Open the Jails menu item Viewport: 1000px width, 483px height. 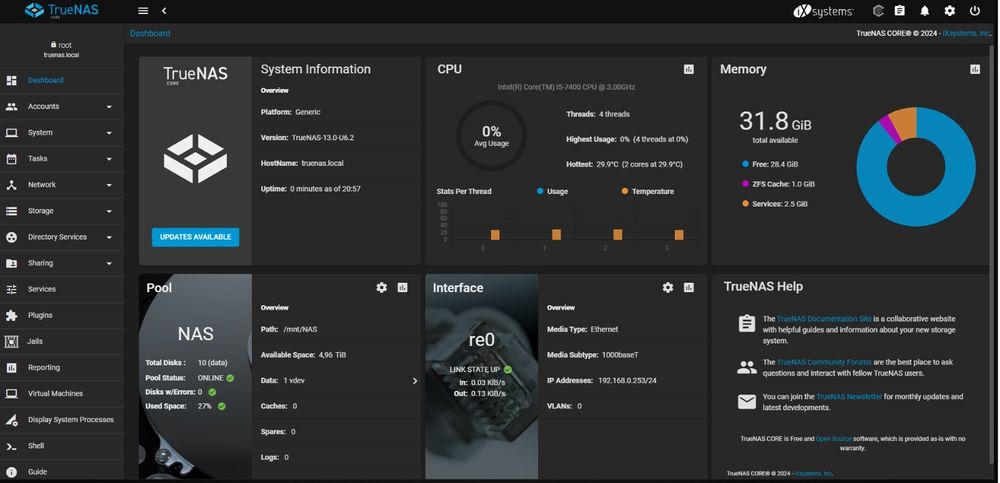pyautogui.click(x=62, y=341)
